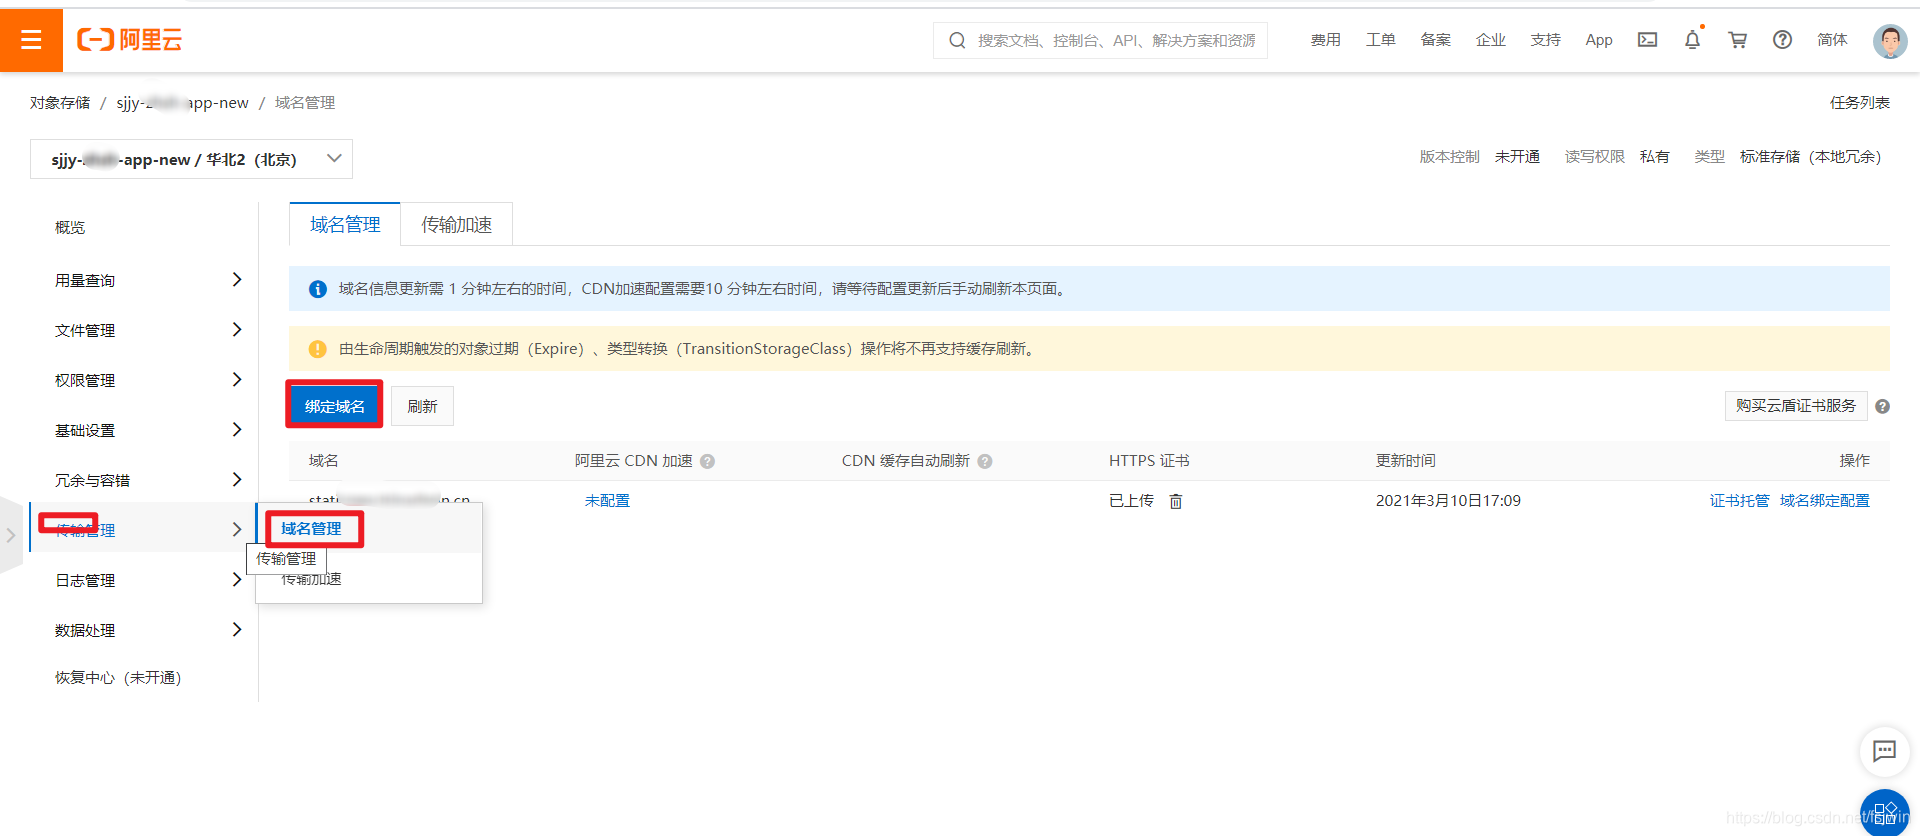Open the Cloud Shell terminal icon
Image resolution: width=1920 pixels, height=836 pixels.
coord(1647,40)
